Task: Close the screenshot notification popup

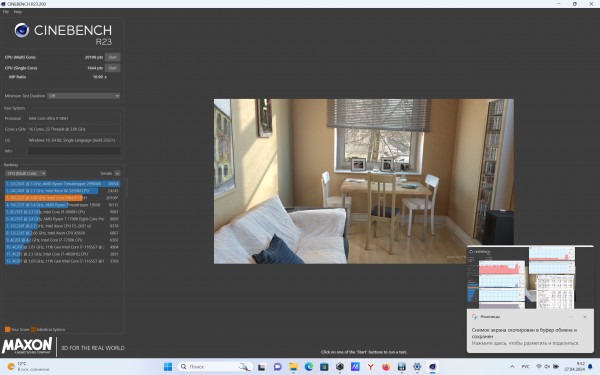Action: (585, 317)
